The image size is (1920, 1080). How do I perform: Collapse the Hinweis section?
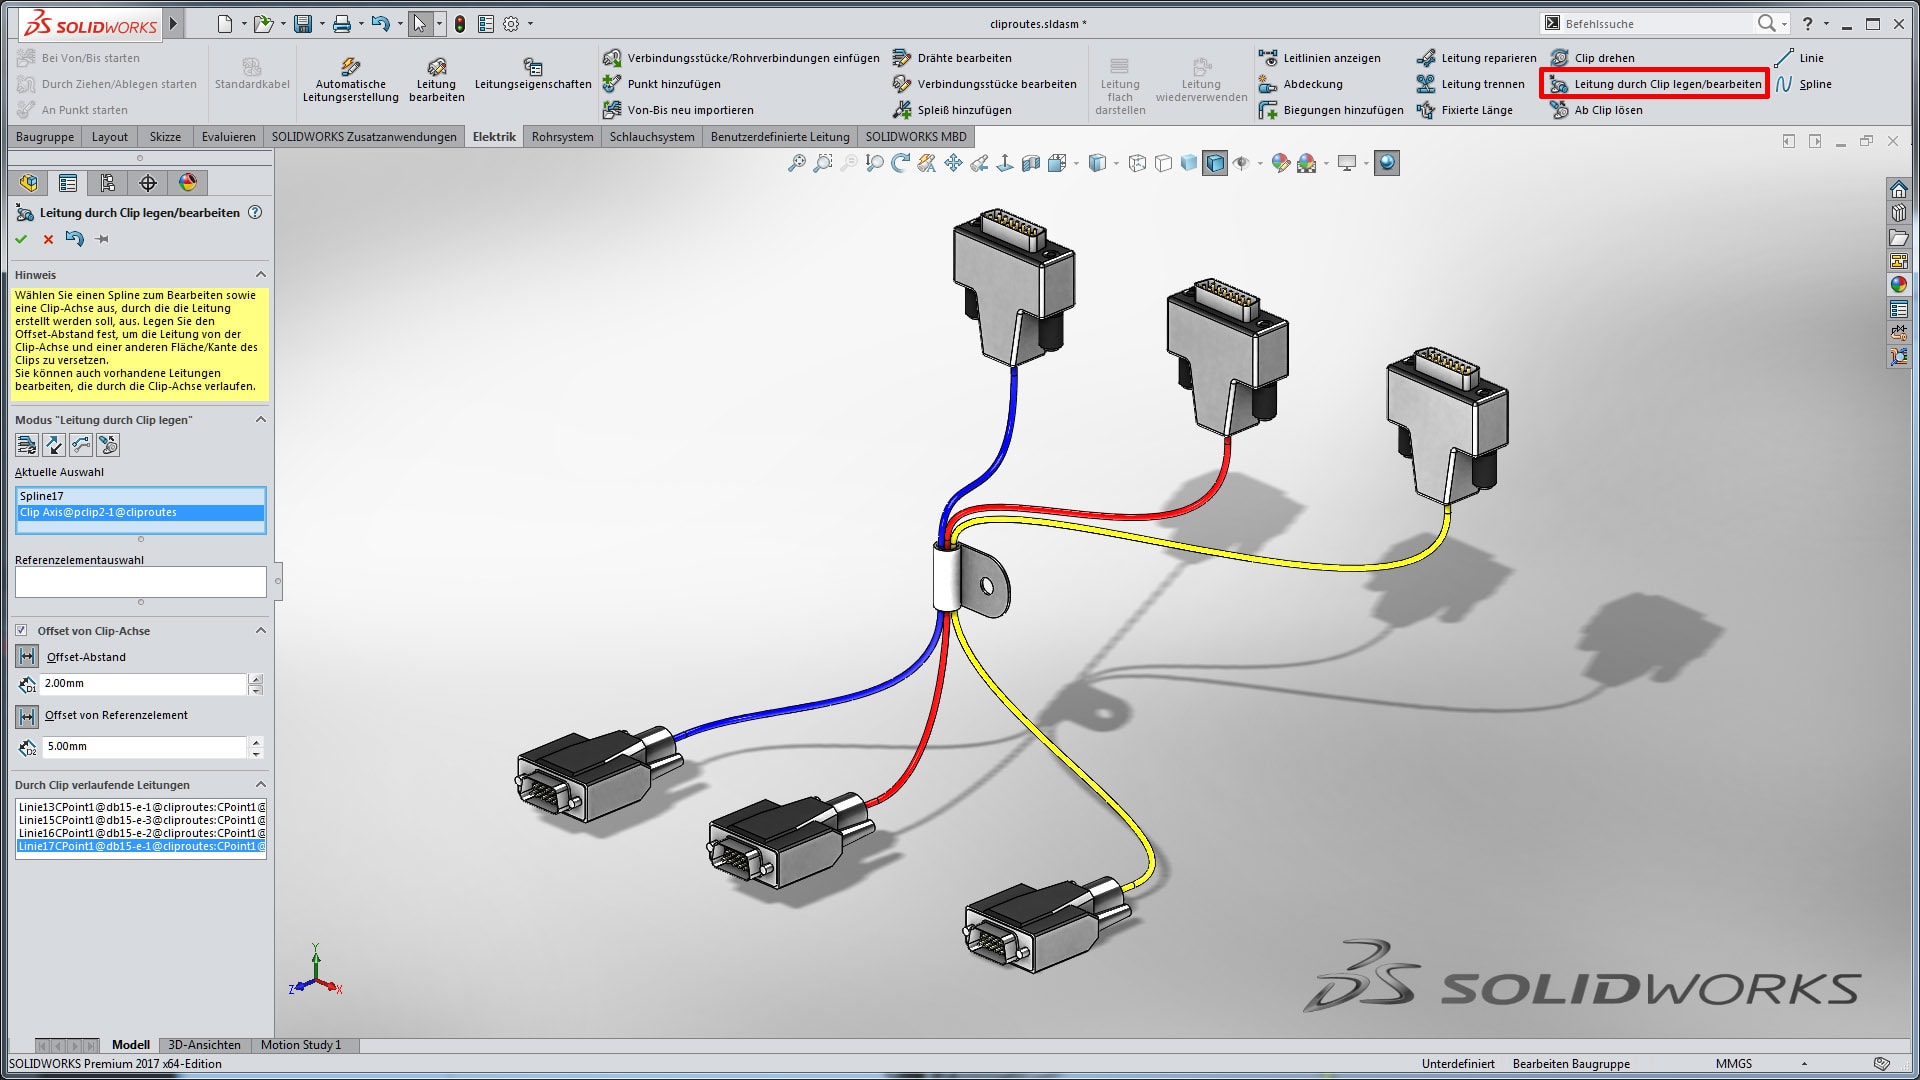coord(260,274)
